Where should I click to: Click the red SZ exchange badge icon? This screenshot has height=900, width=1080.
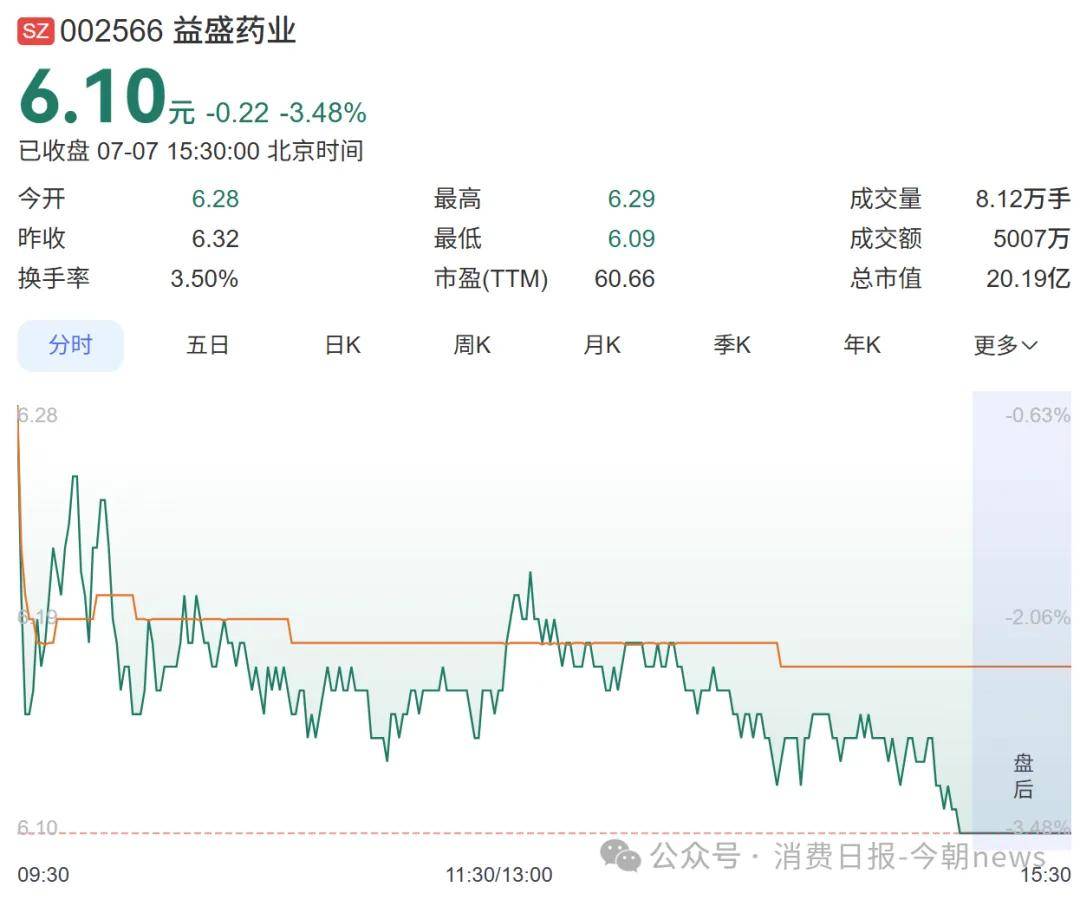pyautogui.click(x=36, y=31)
